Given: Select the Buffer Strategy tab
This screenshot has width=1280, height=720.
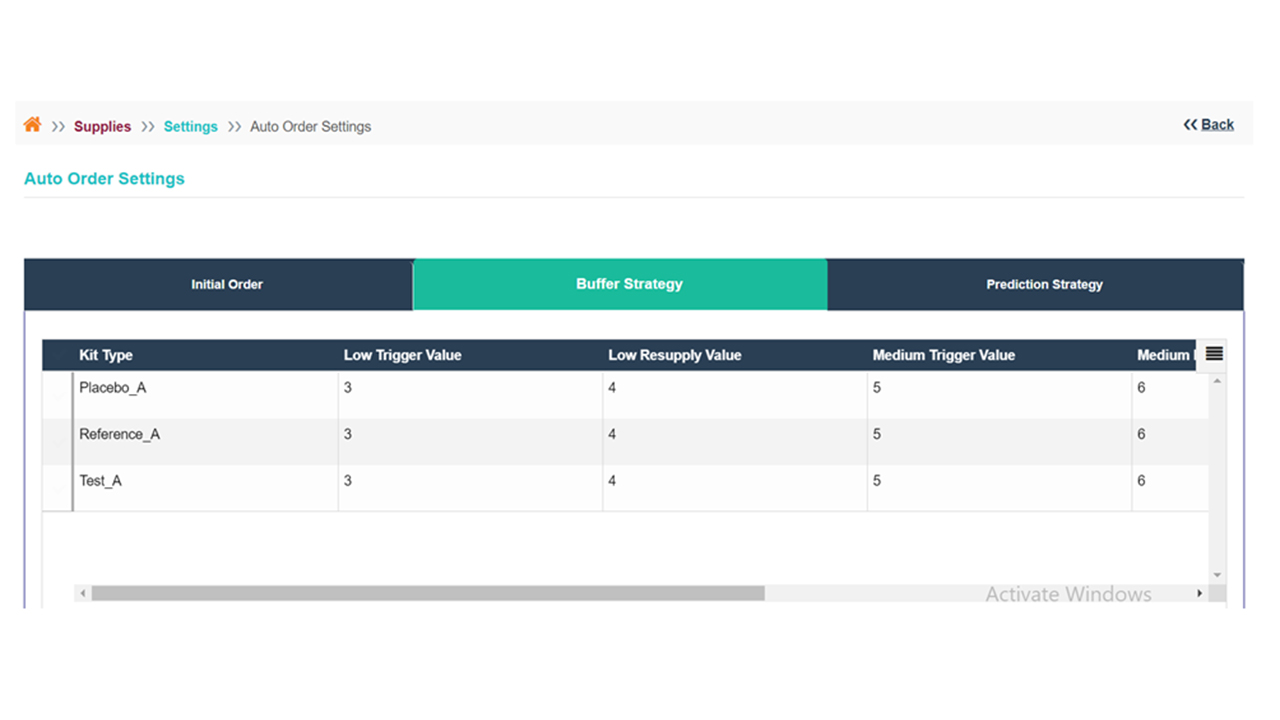Looking at the screenshot, I should coord(629,285).
